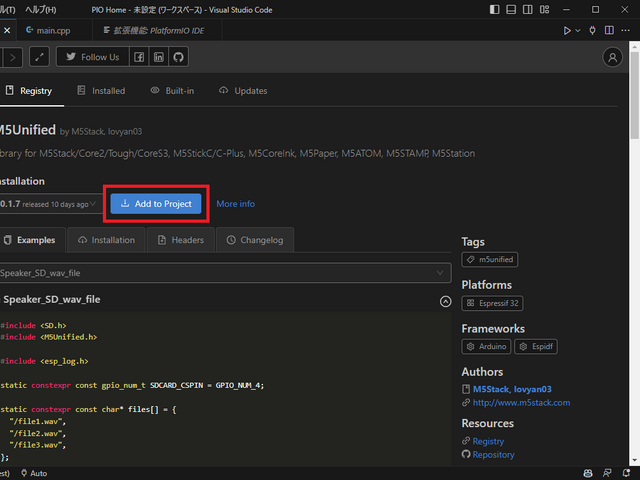The width and height of the screenshot is (640, 480).
Task: Click the Arduino framework tag
Action: pos(486,347)
